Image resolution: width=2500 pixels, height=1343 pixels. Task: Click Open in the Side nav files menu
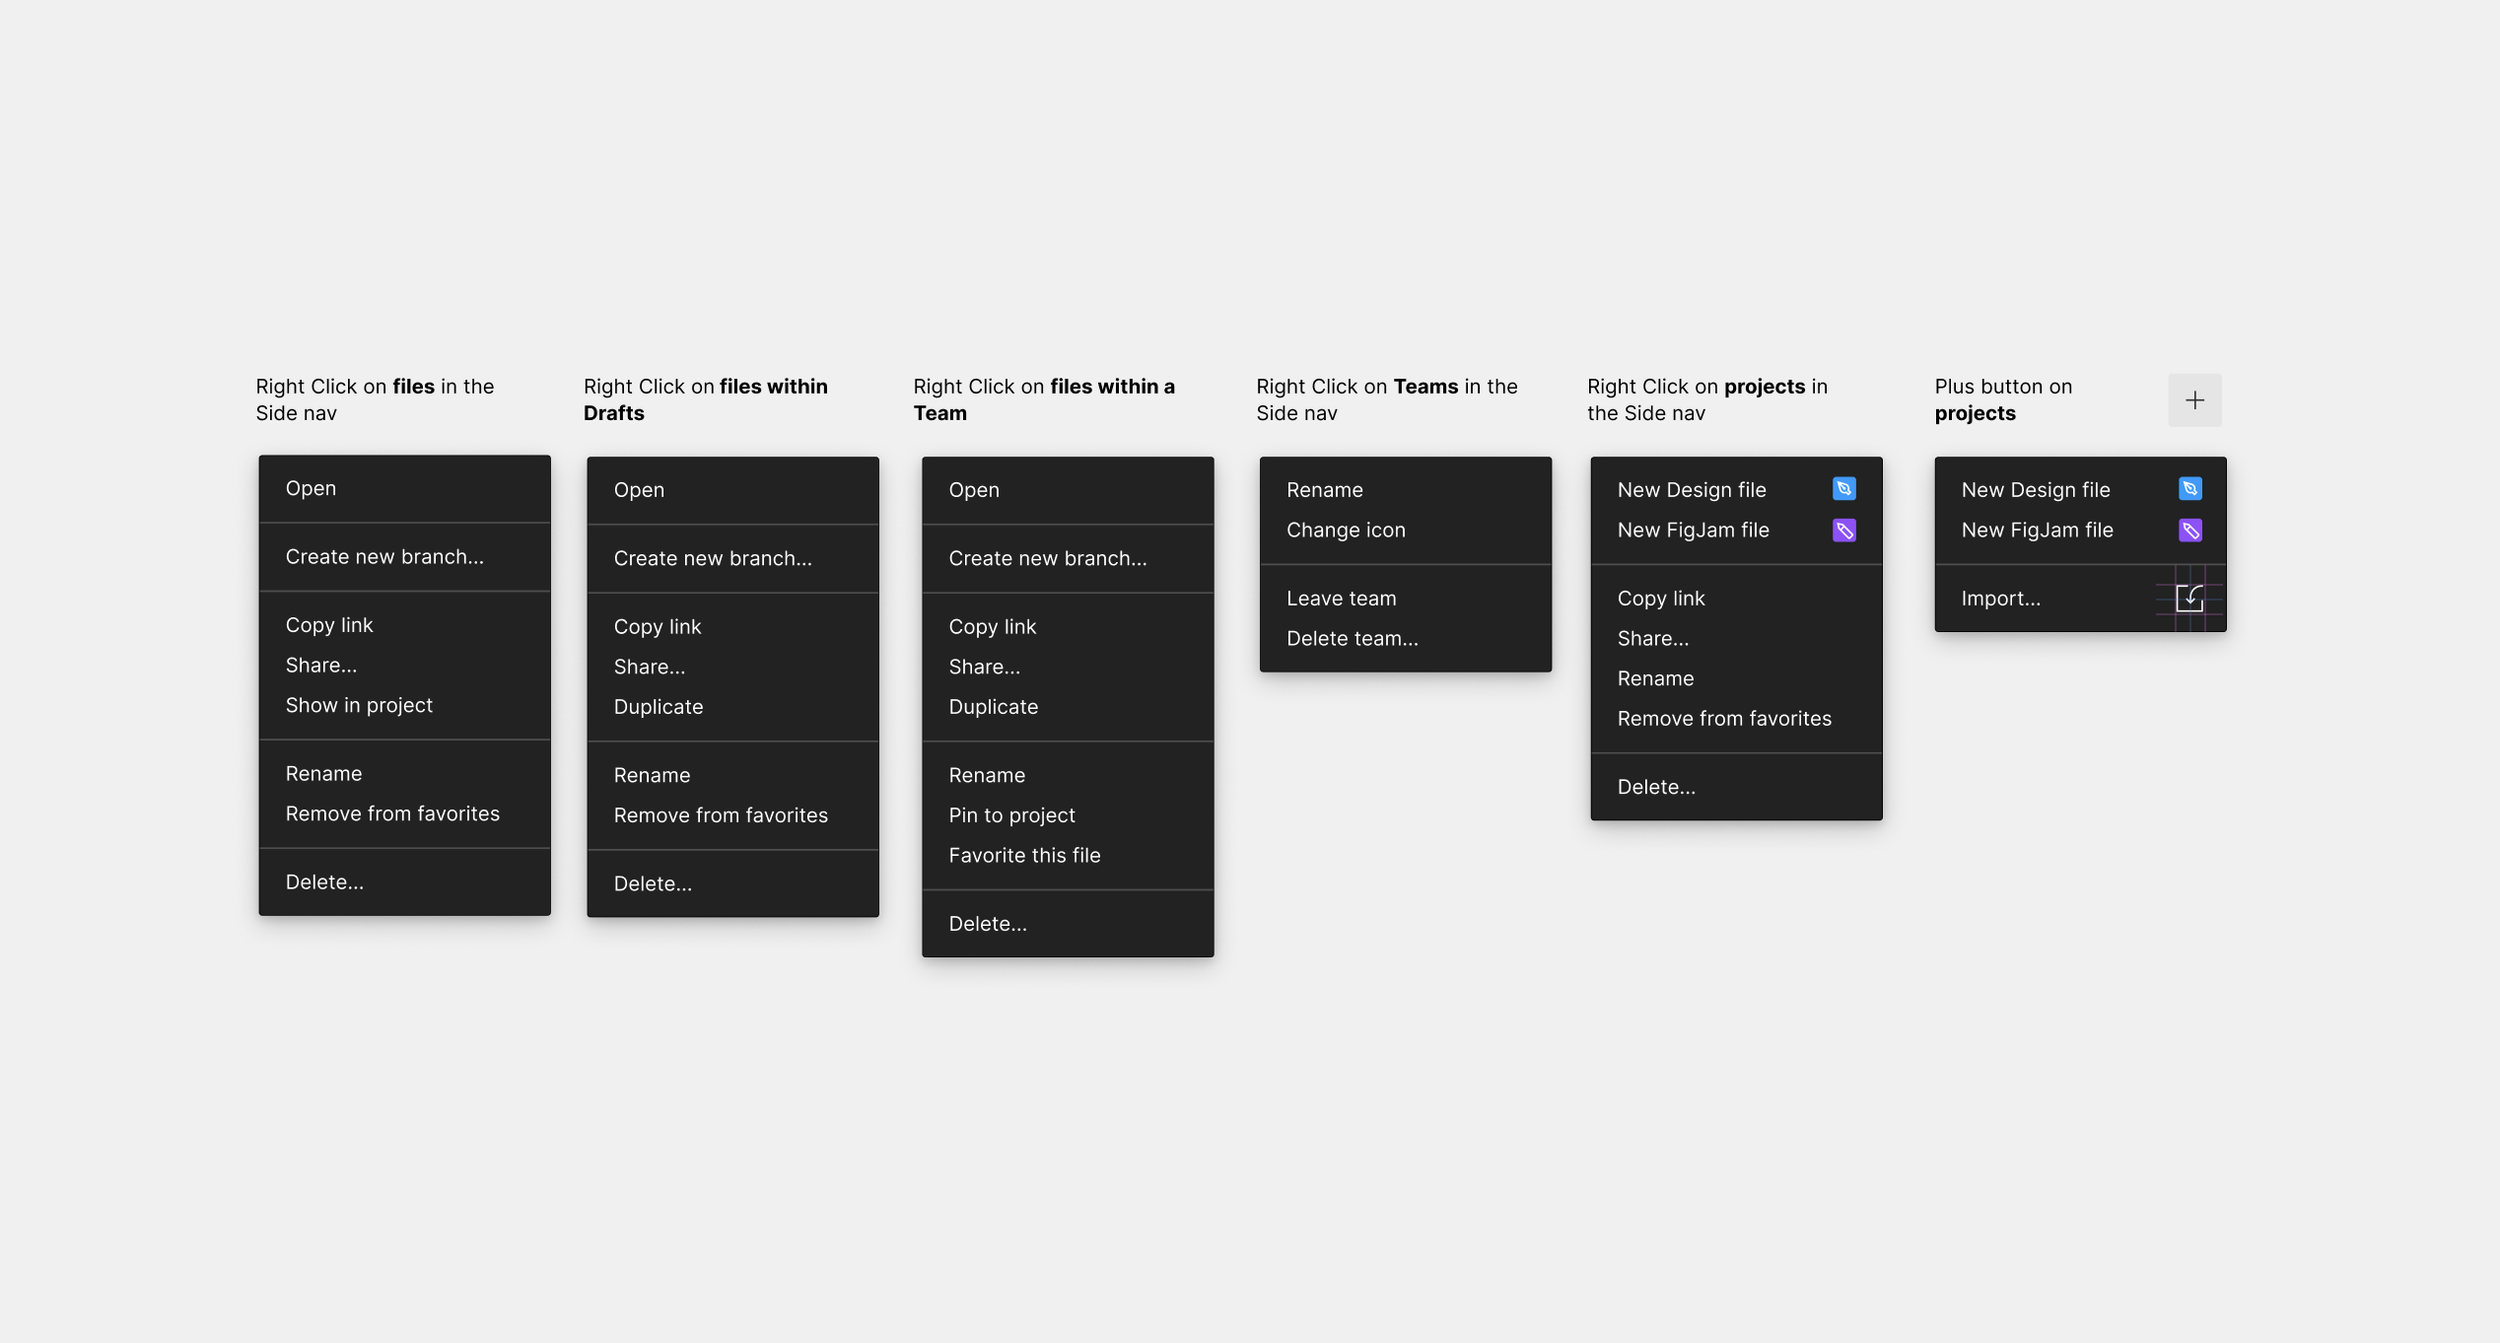coord(310,488)
